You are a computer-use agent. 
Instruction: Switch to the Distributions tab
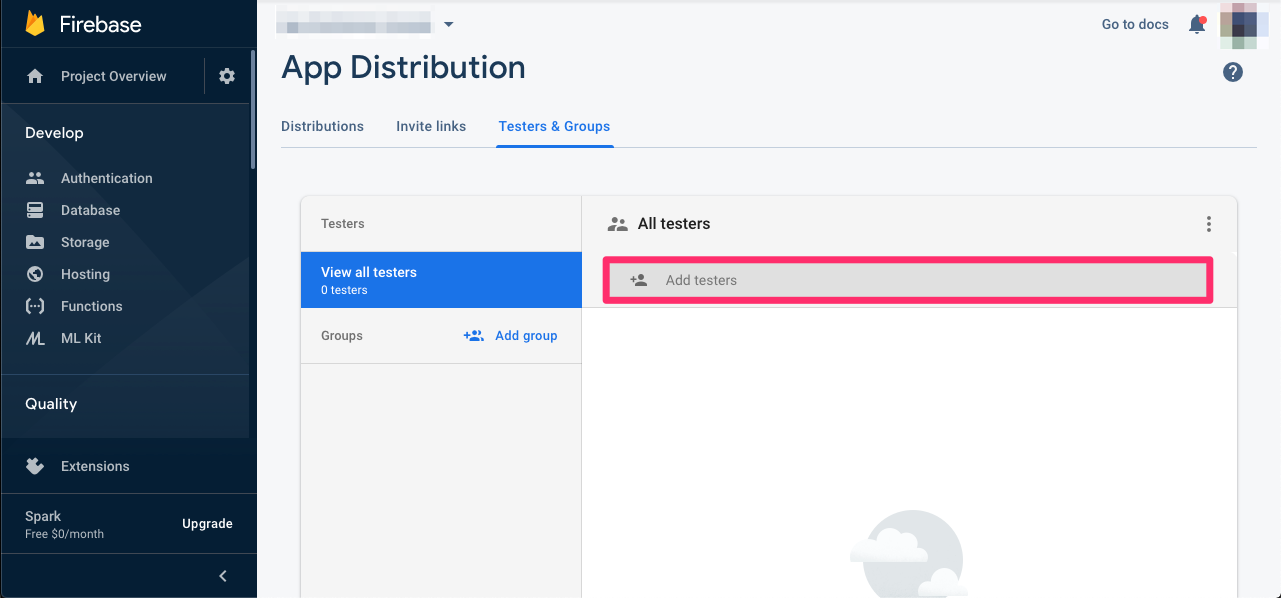tap(322, 126)
